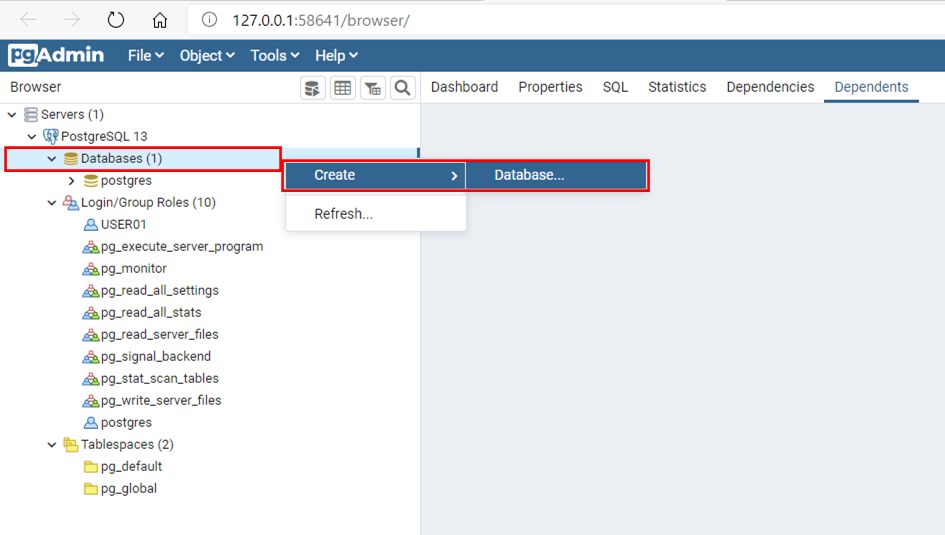The width and height of the screenshot is (945, 535).
Task: Select Refresh... in the context menu
Action: (x=343, y=214)
